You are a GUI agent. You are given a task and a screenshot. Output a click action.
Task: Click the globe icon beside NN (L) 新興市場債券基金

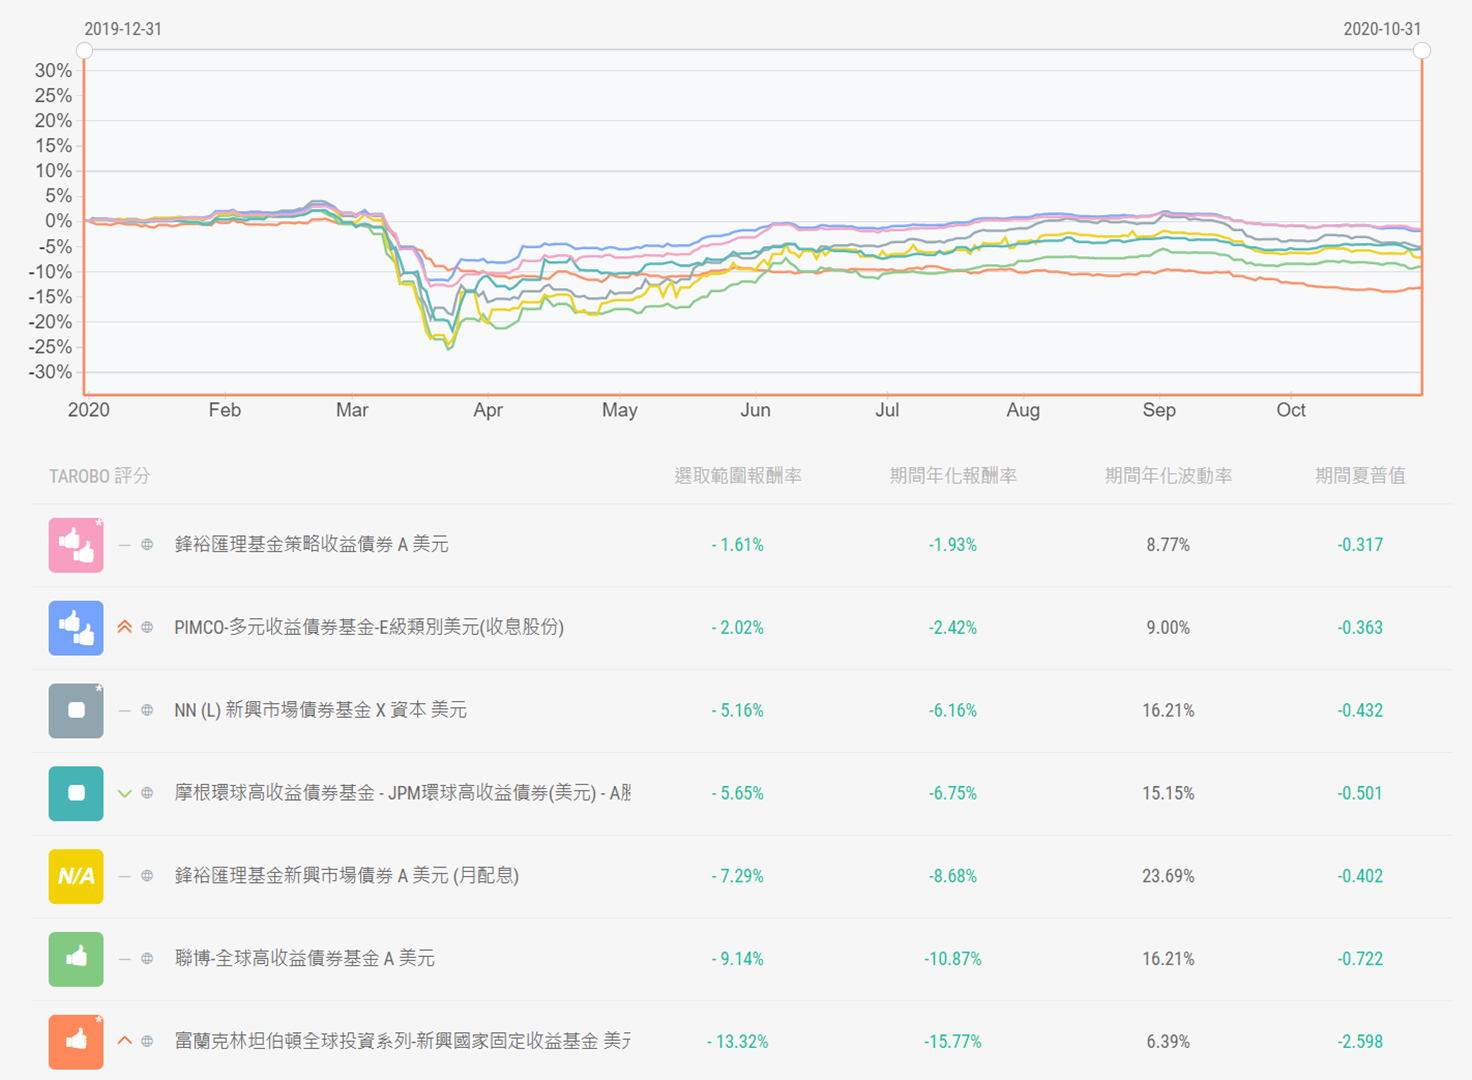point(147,710)
